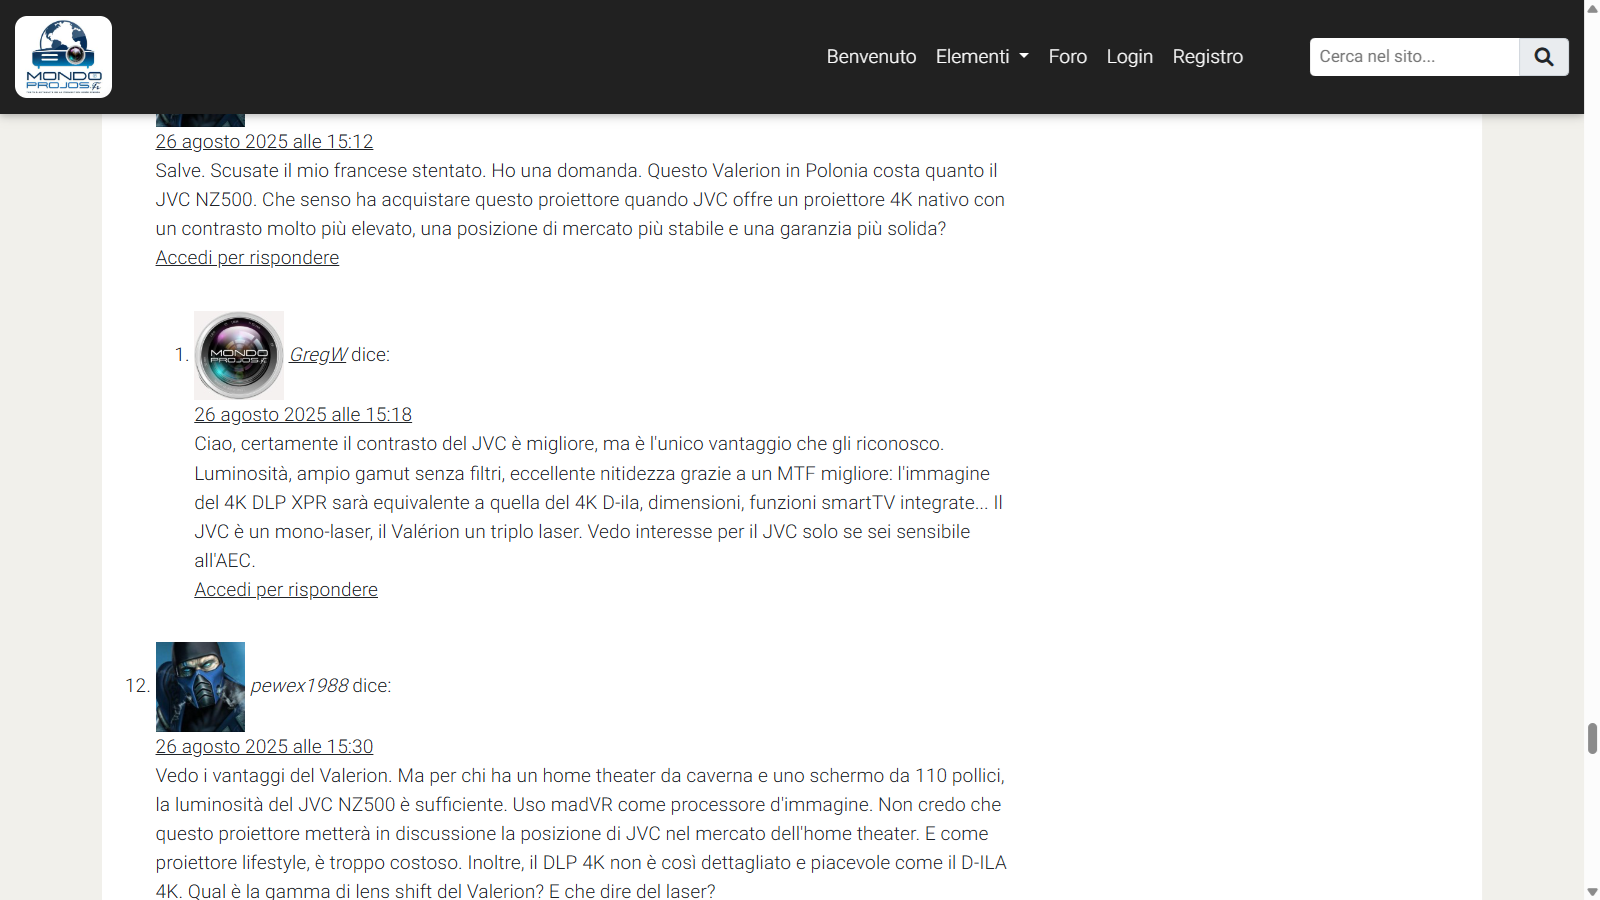Screen dimensions: 1600x900
Task: Click pewex1988's Sub-Zero avatar image
Action: (x=200, y=687)
